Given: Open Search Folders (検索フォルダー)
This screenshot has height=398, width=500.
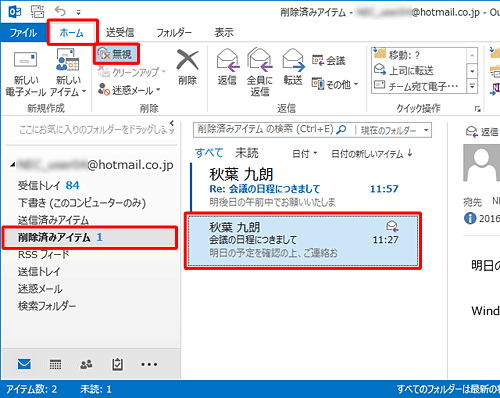Looking at the screenshot, I should (91, 306).
